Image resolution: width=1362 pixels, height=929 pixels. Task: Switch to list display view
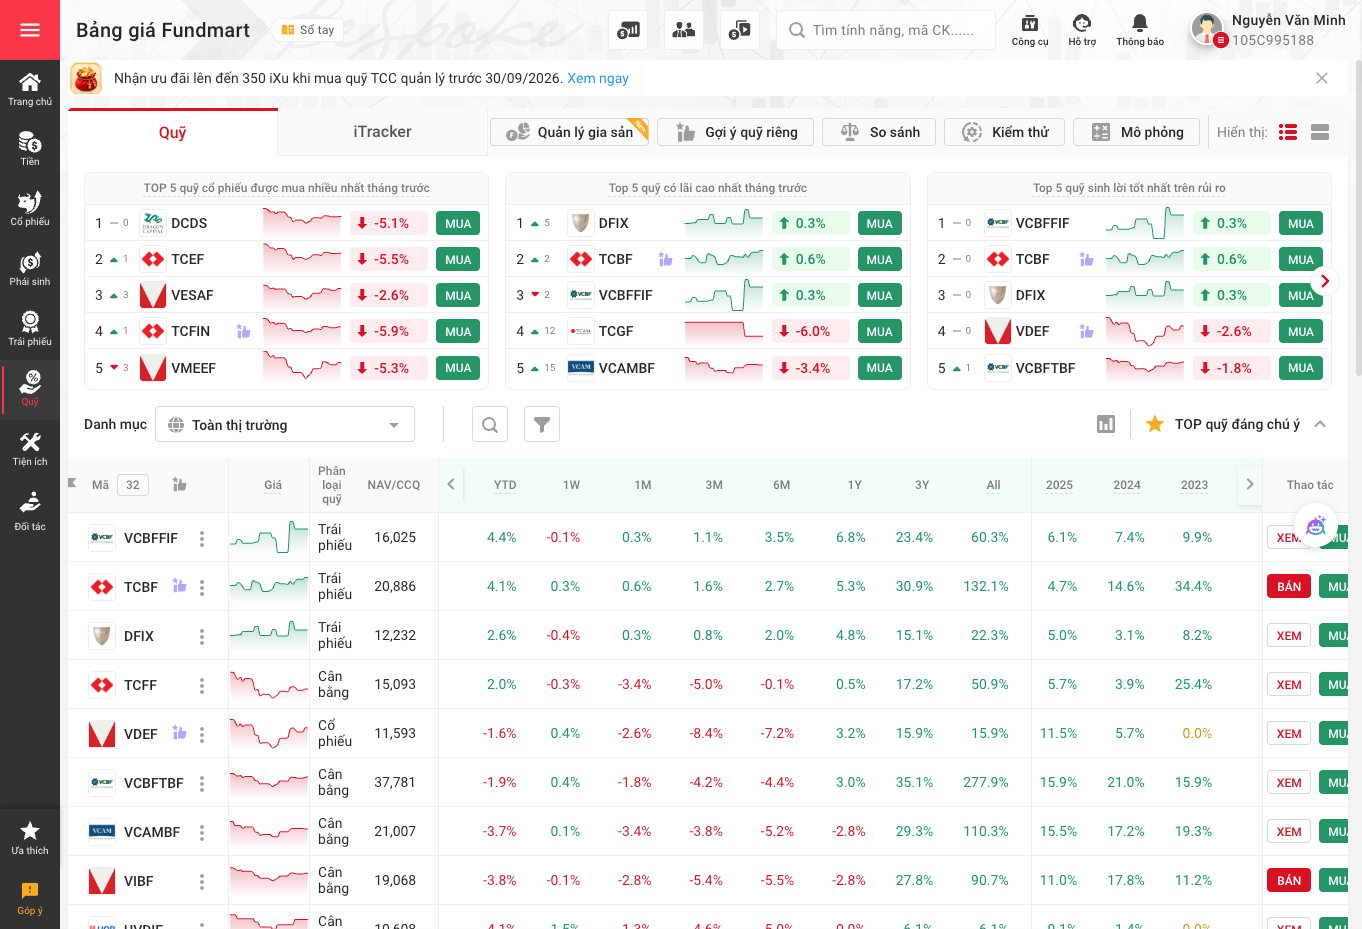pyautogui.click(x=1288, y=132)
